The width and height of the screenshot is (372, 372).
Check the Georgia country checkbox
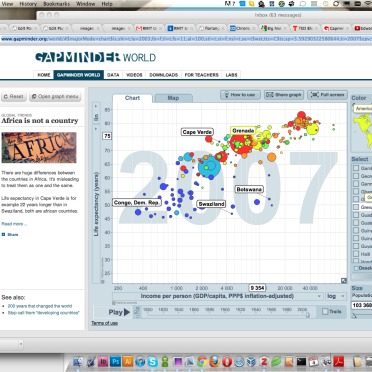coord(356,176)
